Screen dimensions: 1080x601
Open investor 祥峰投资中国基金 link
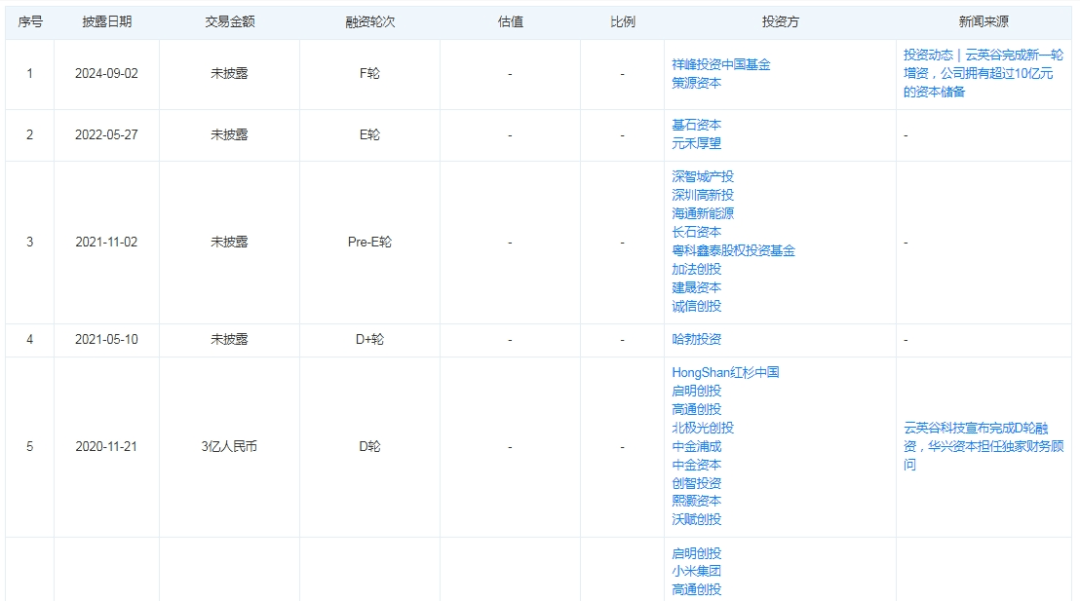[720, 65]
